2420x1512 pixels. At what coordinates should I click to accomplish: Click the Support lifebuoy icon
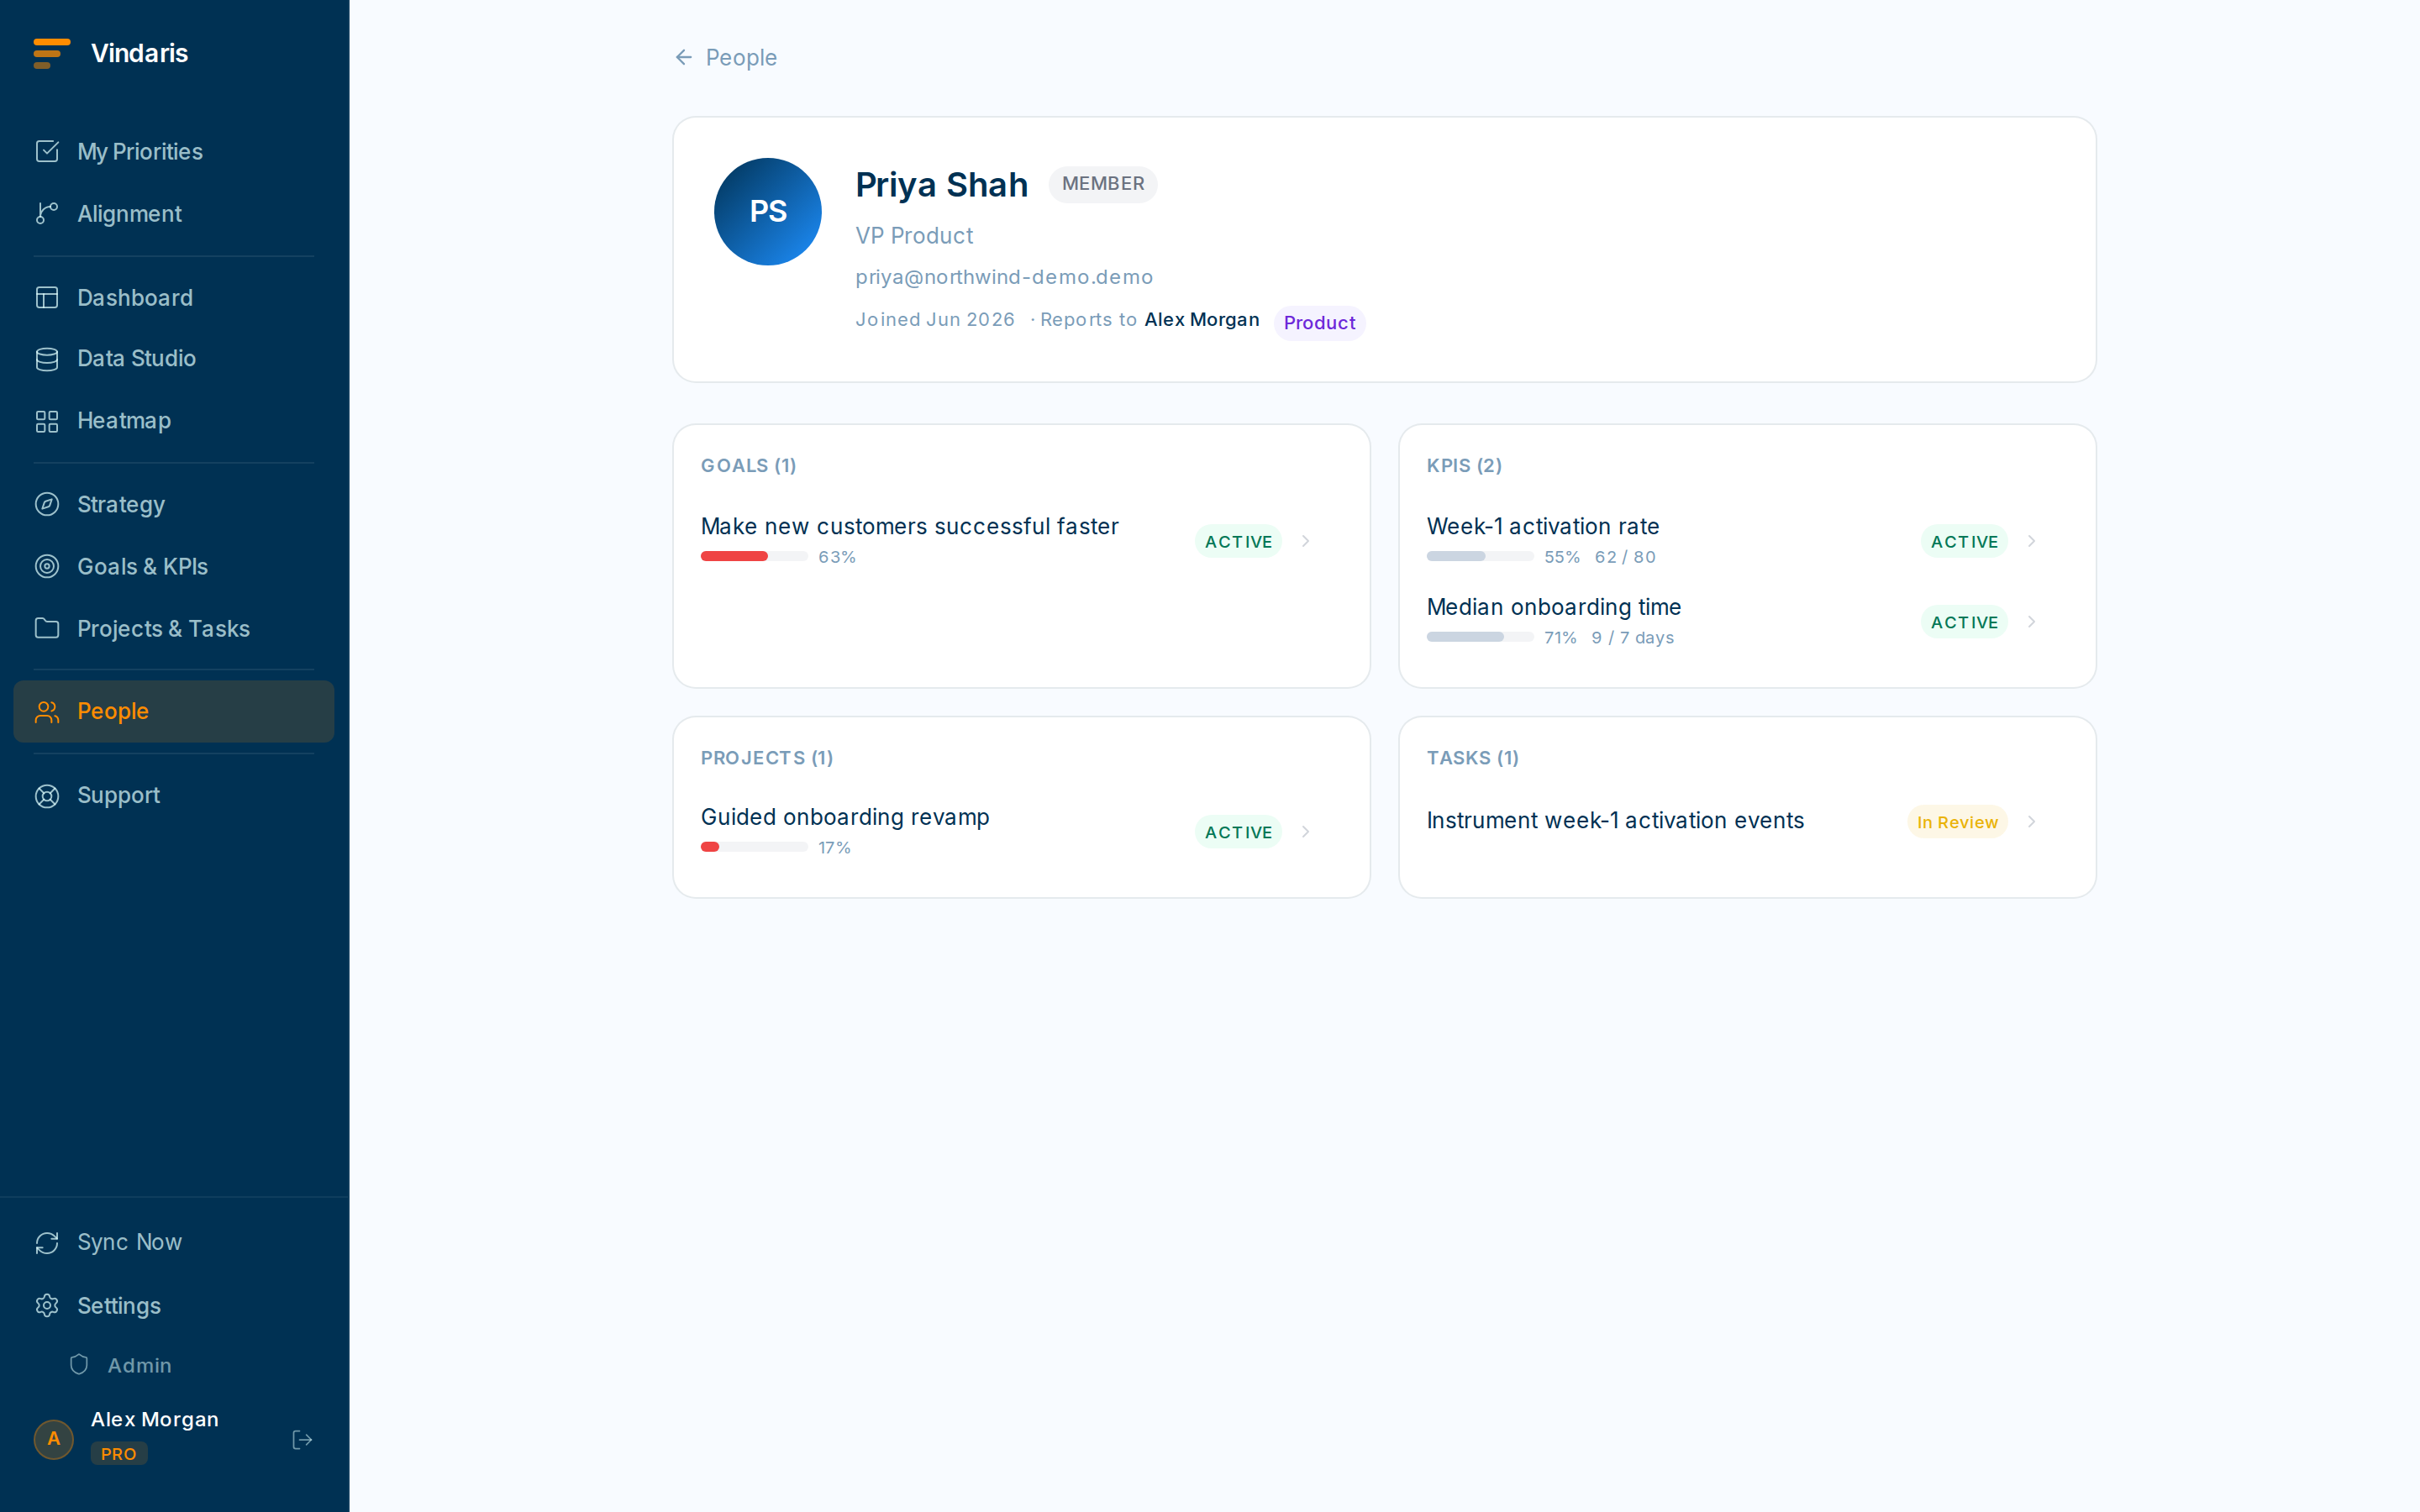pos(47,795)
